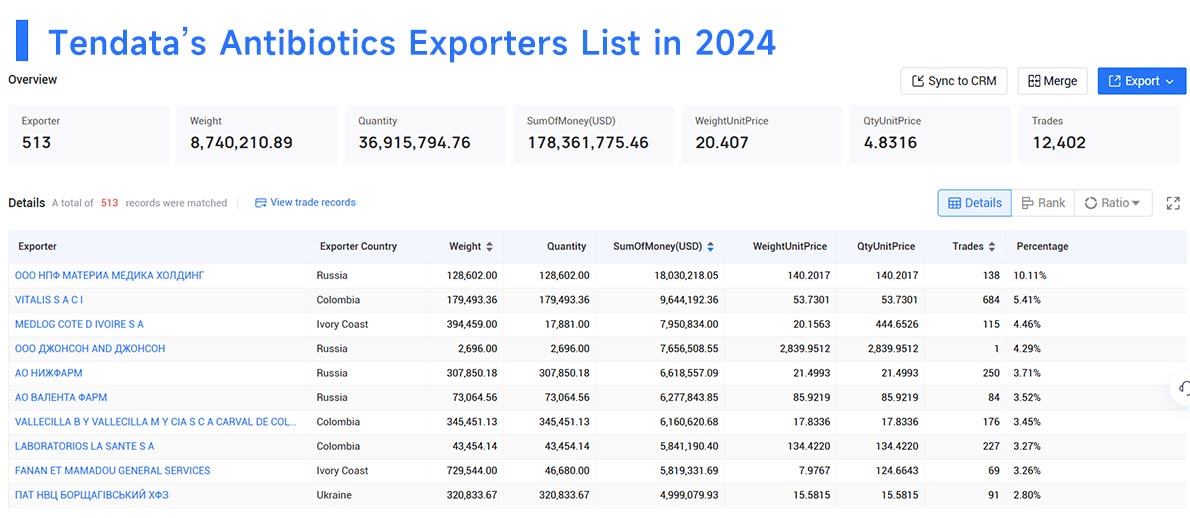
Task: Open exporter ООО ДЖОНСОН AND ДЖОНСОН
Action: (x=90, y=348)
